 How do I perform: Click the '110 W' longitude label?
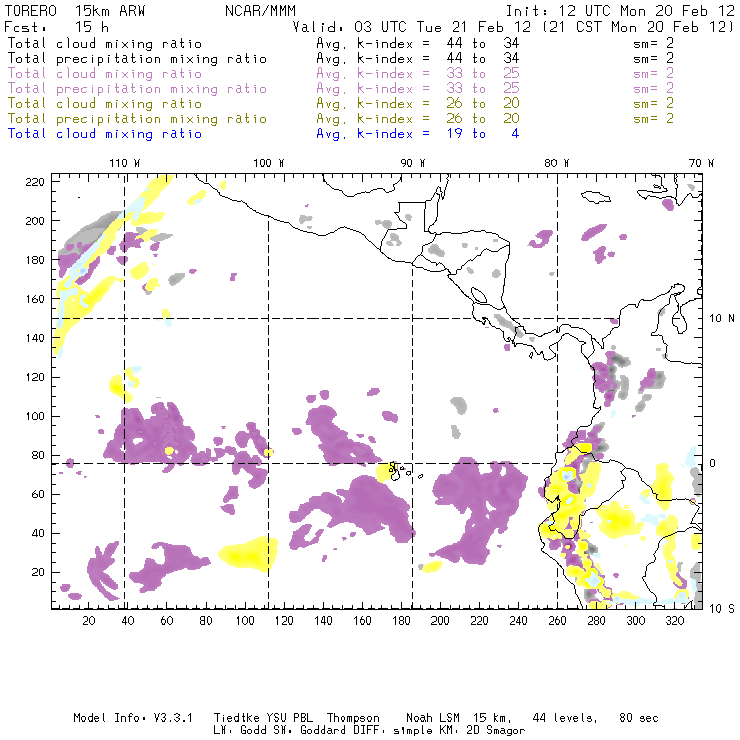click(x=125, y=163)
